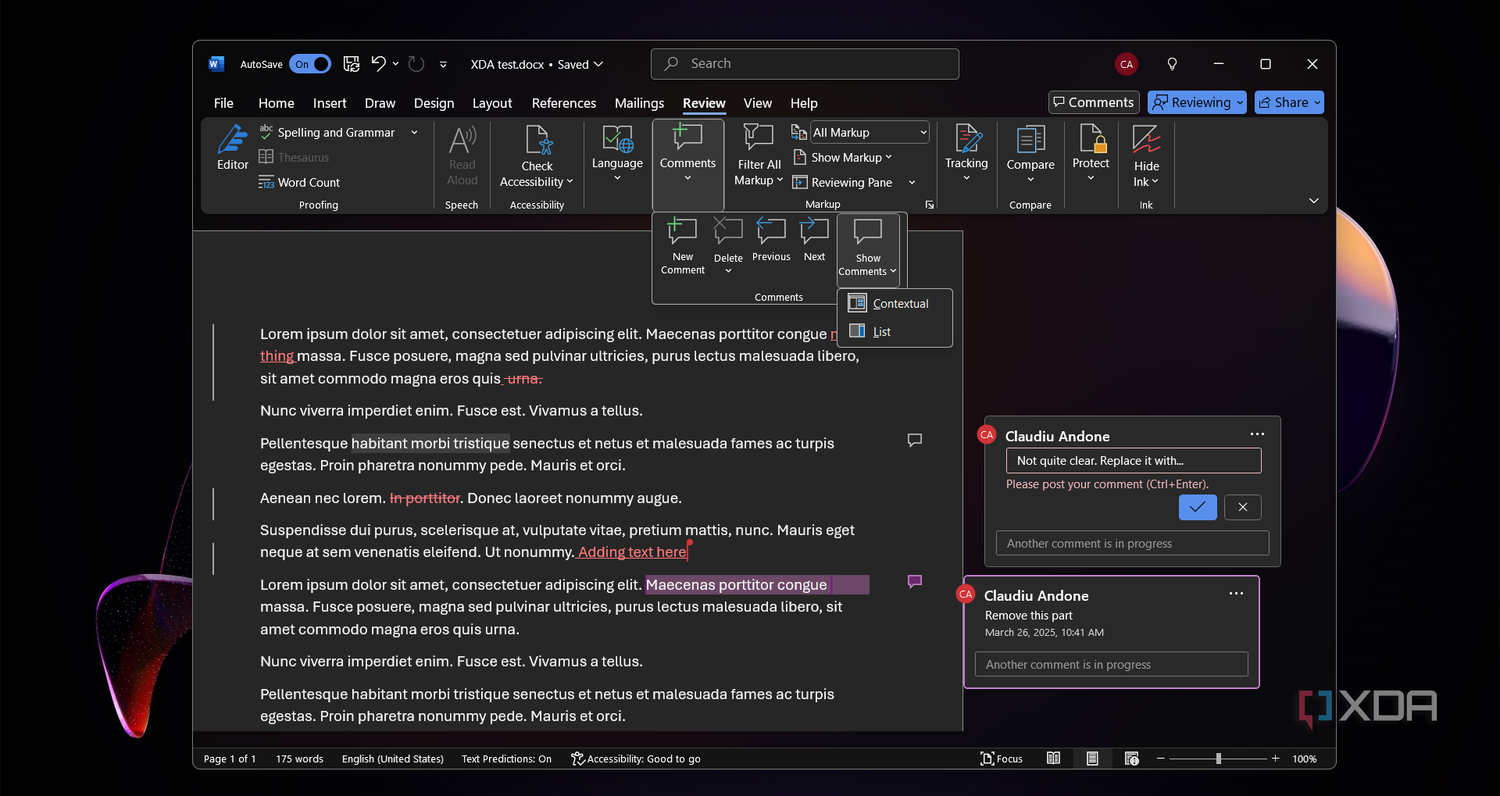Screen dimensions: 1500x796
Task: Collapse the ribbon with the chevron
Action: click(1313, 201)
